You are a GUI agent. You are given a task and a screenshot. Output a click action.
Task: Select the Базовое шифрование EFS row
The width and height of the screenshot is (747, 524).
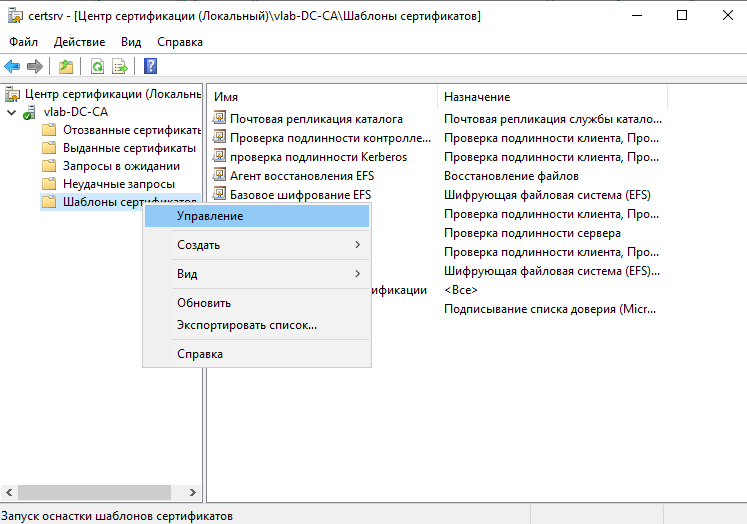click(300, 195)
